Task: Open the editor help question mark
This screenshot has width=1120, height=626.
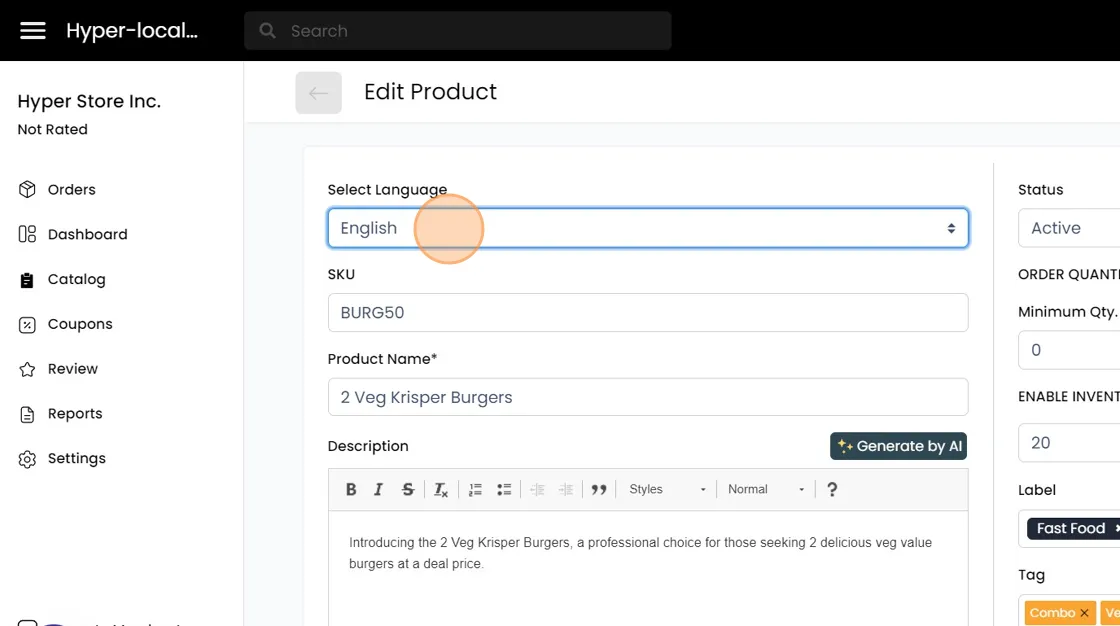Action: coord(832,489)
